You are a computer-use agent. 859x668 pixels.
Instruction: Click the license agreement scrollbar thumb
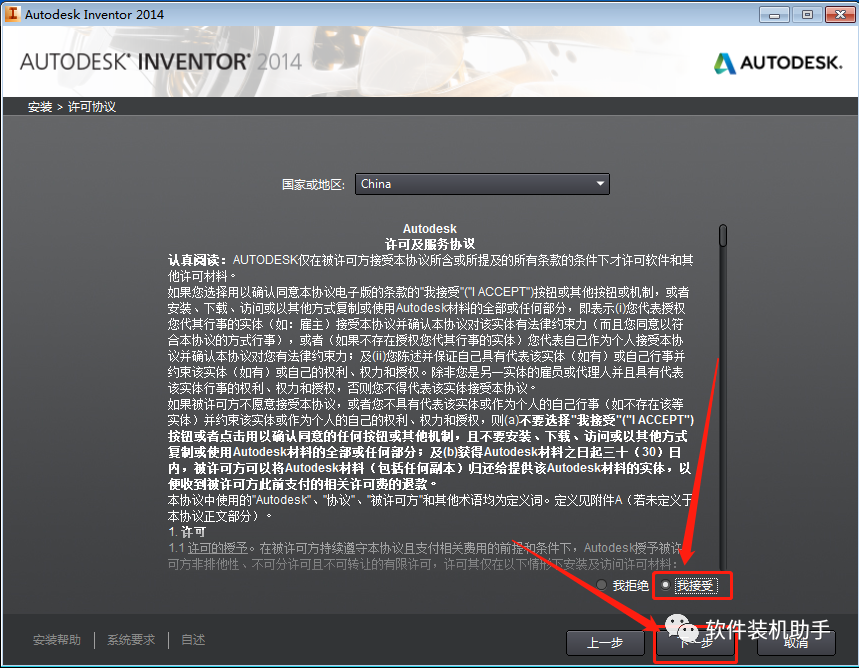(x=723, y=236)
